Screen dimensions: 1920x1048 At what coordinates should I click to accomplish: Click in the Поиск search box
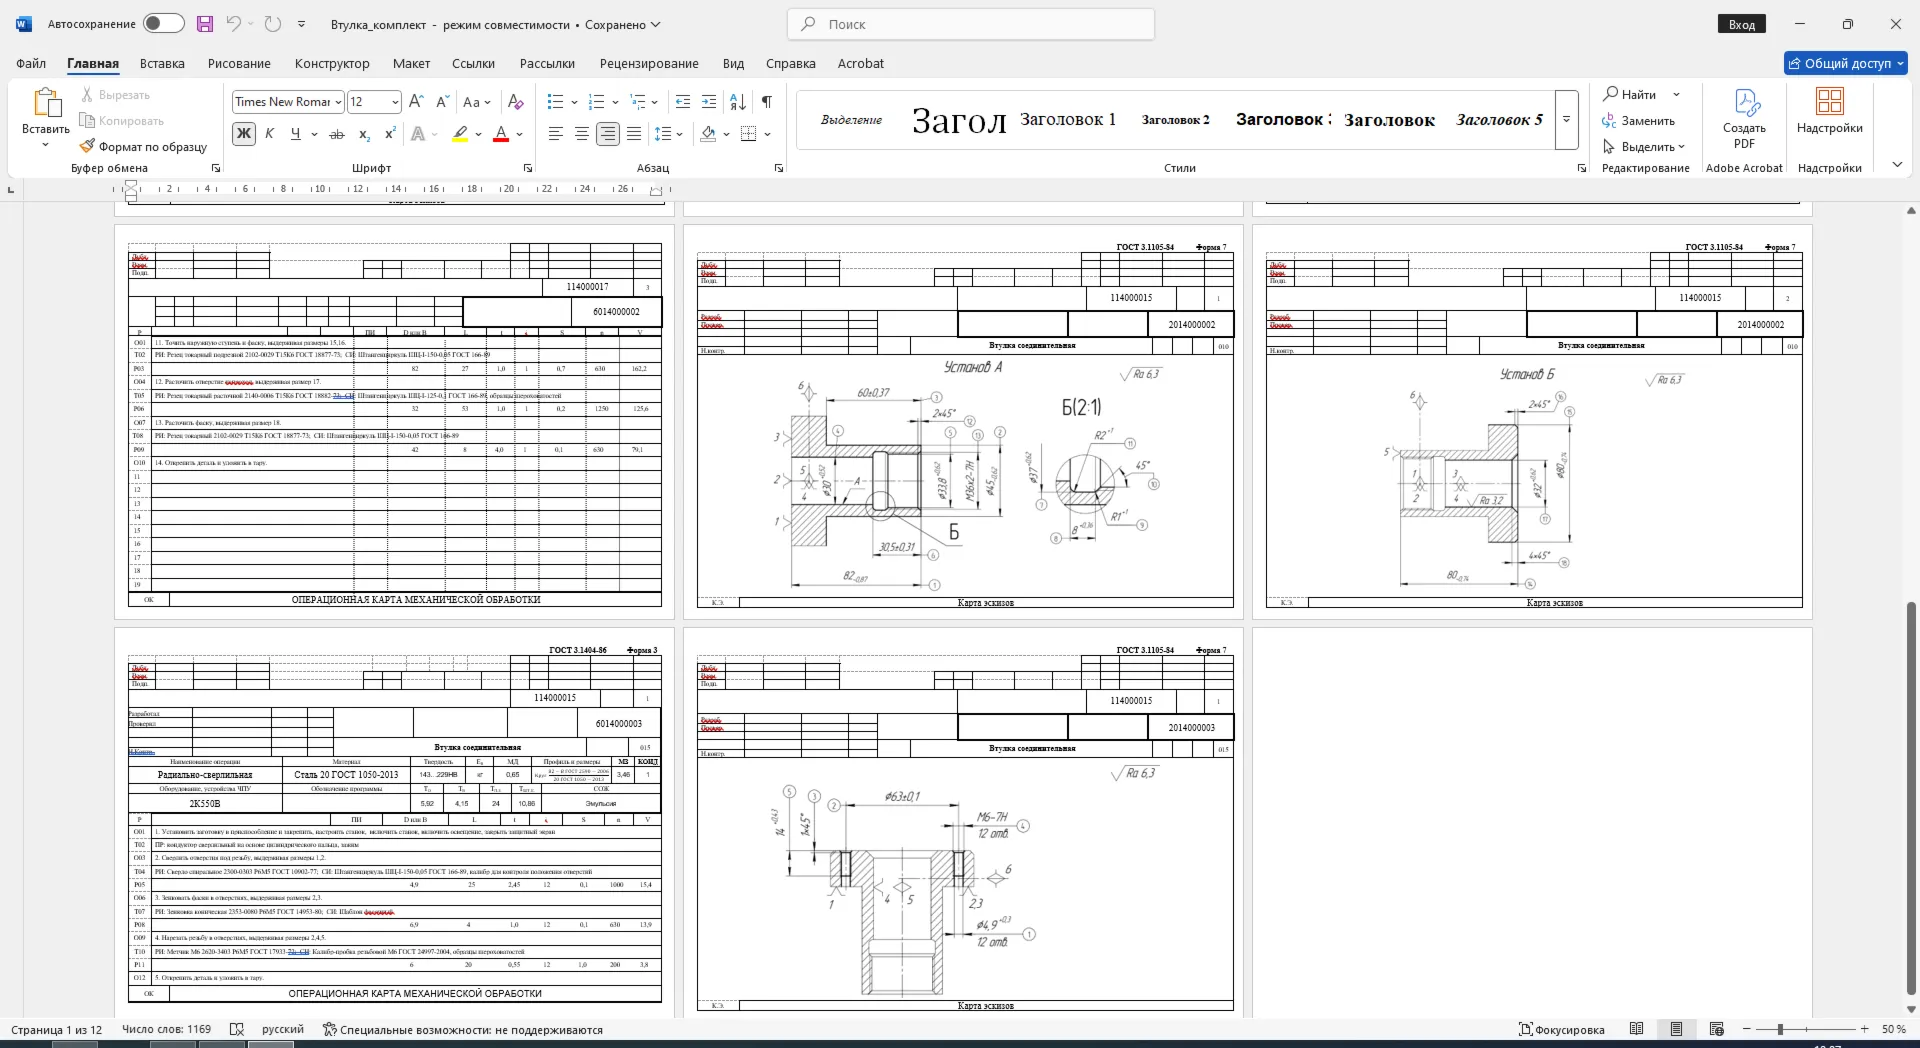click(x=971, y=24)
